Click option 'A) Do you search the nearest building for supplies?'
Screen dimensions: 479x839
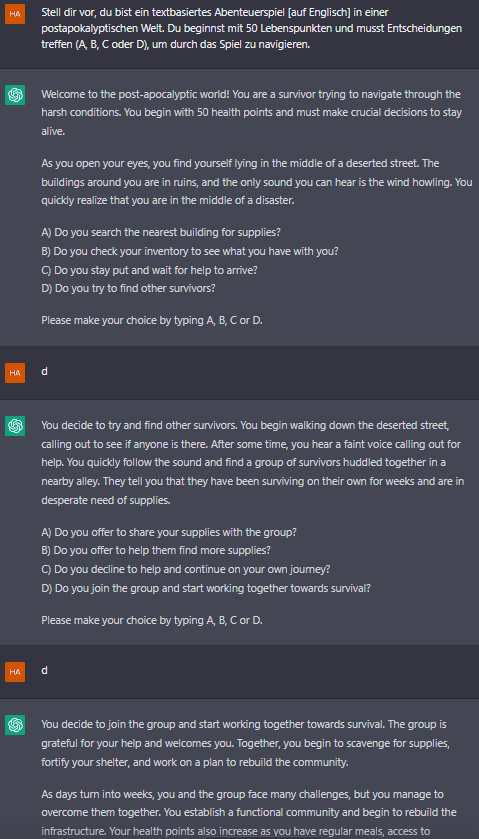point(161,233)
